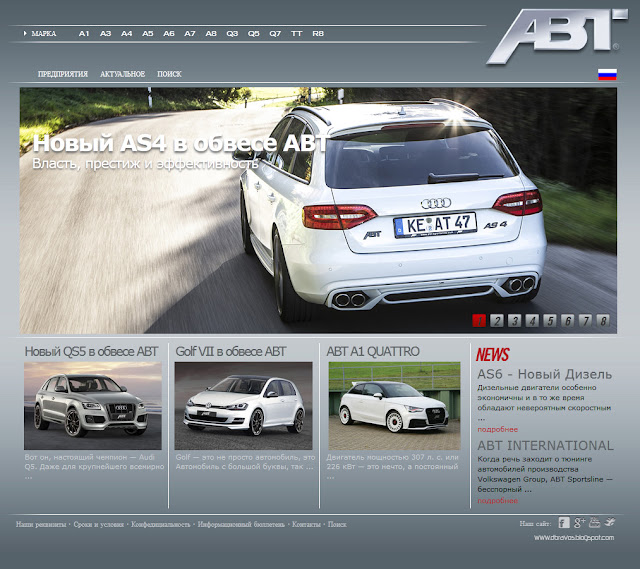Open the ABT INTERNATIONAL news headline
This screenshot has height=569, width=640.
(545, 445)
